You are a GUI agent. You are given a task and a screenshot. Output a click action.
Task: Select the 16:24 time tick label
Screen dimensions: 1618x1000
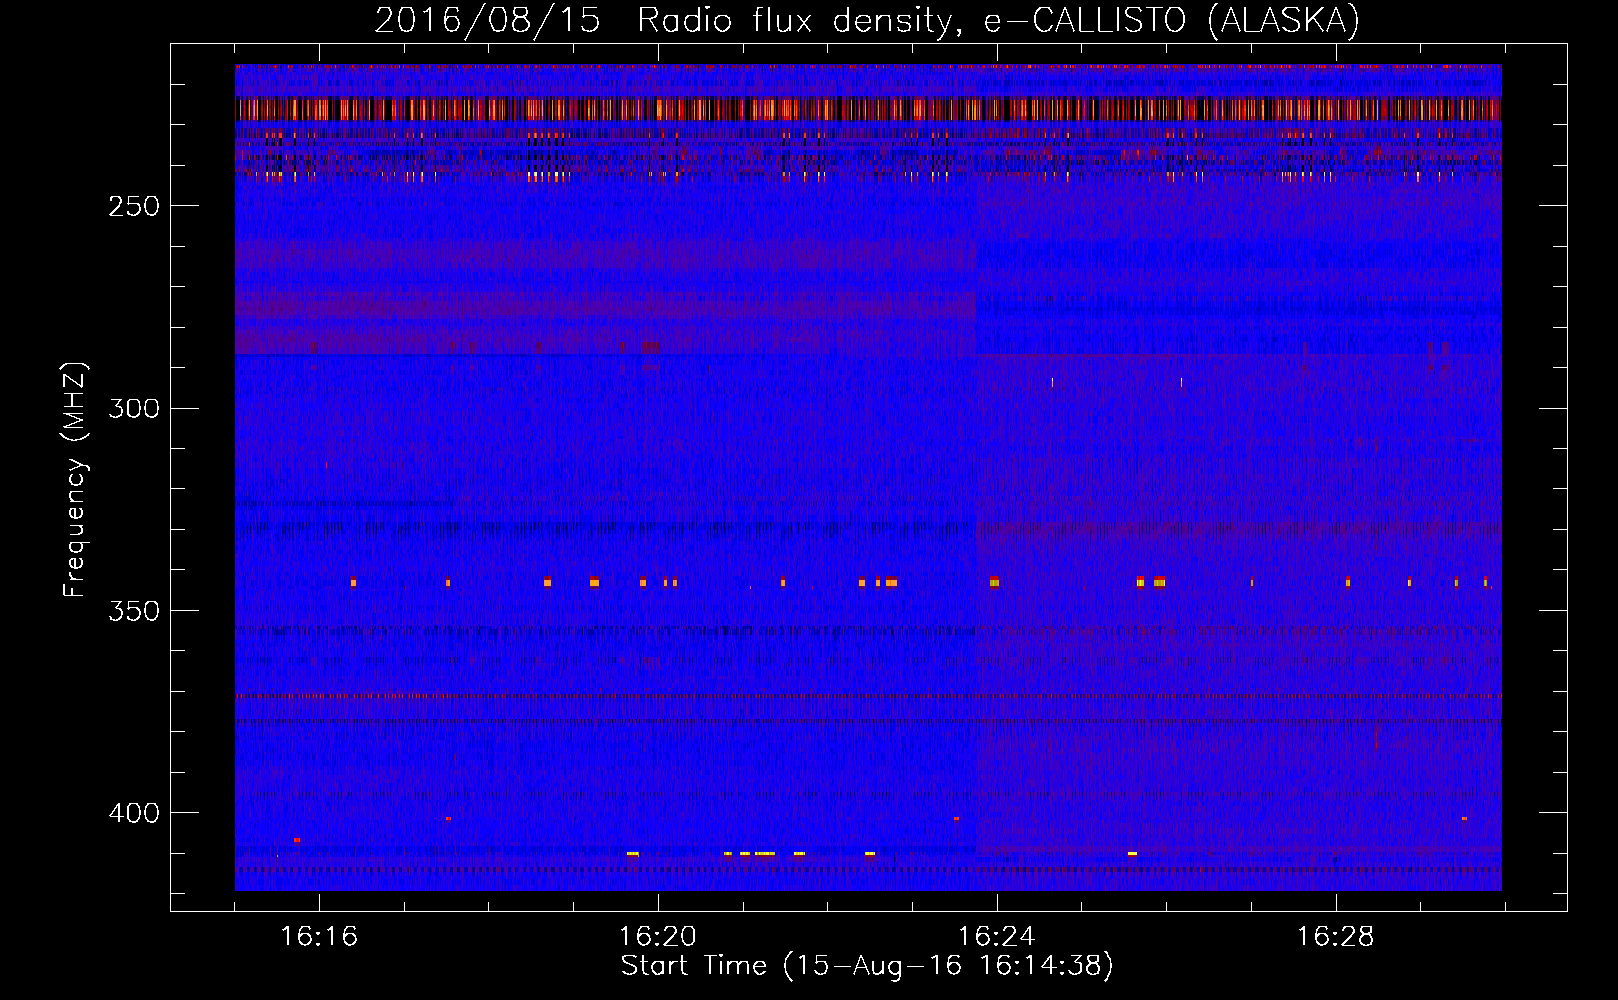tap(997, 937)
